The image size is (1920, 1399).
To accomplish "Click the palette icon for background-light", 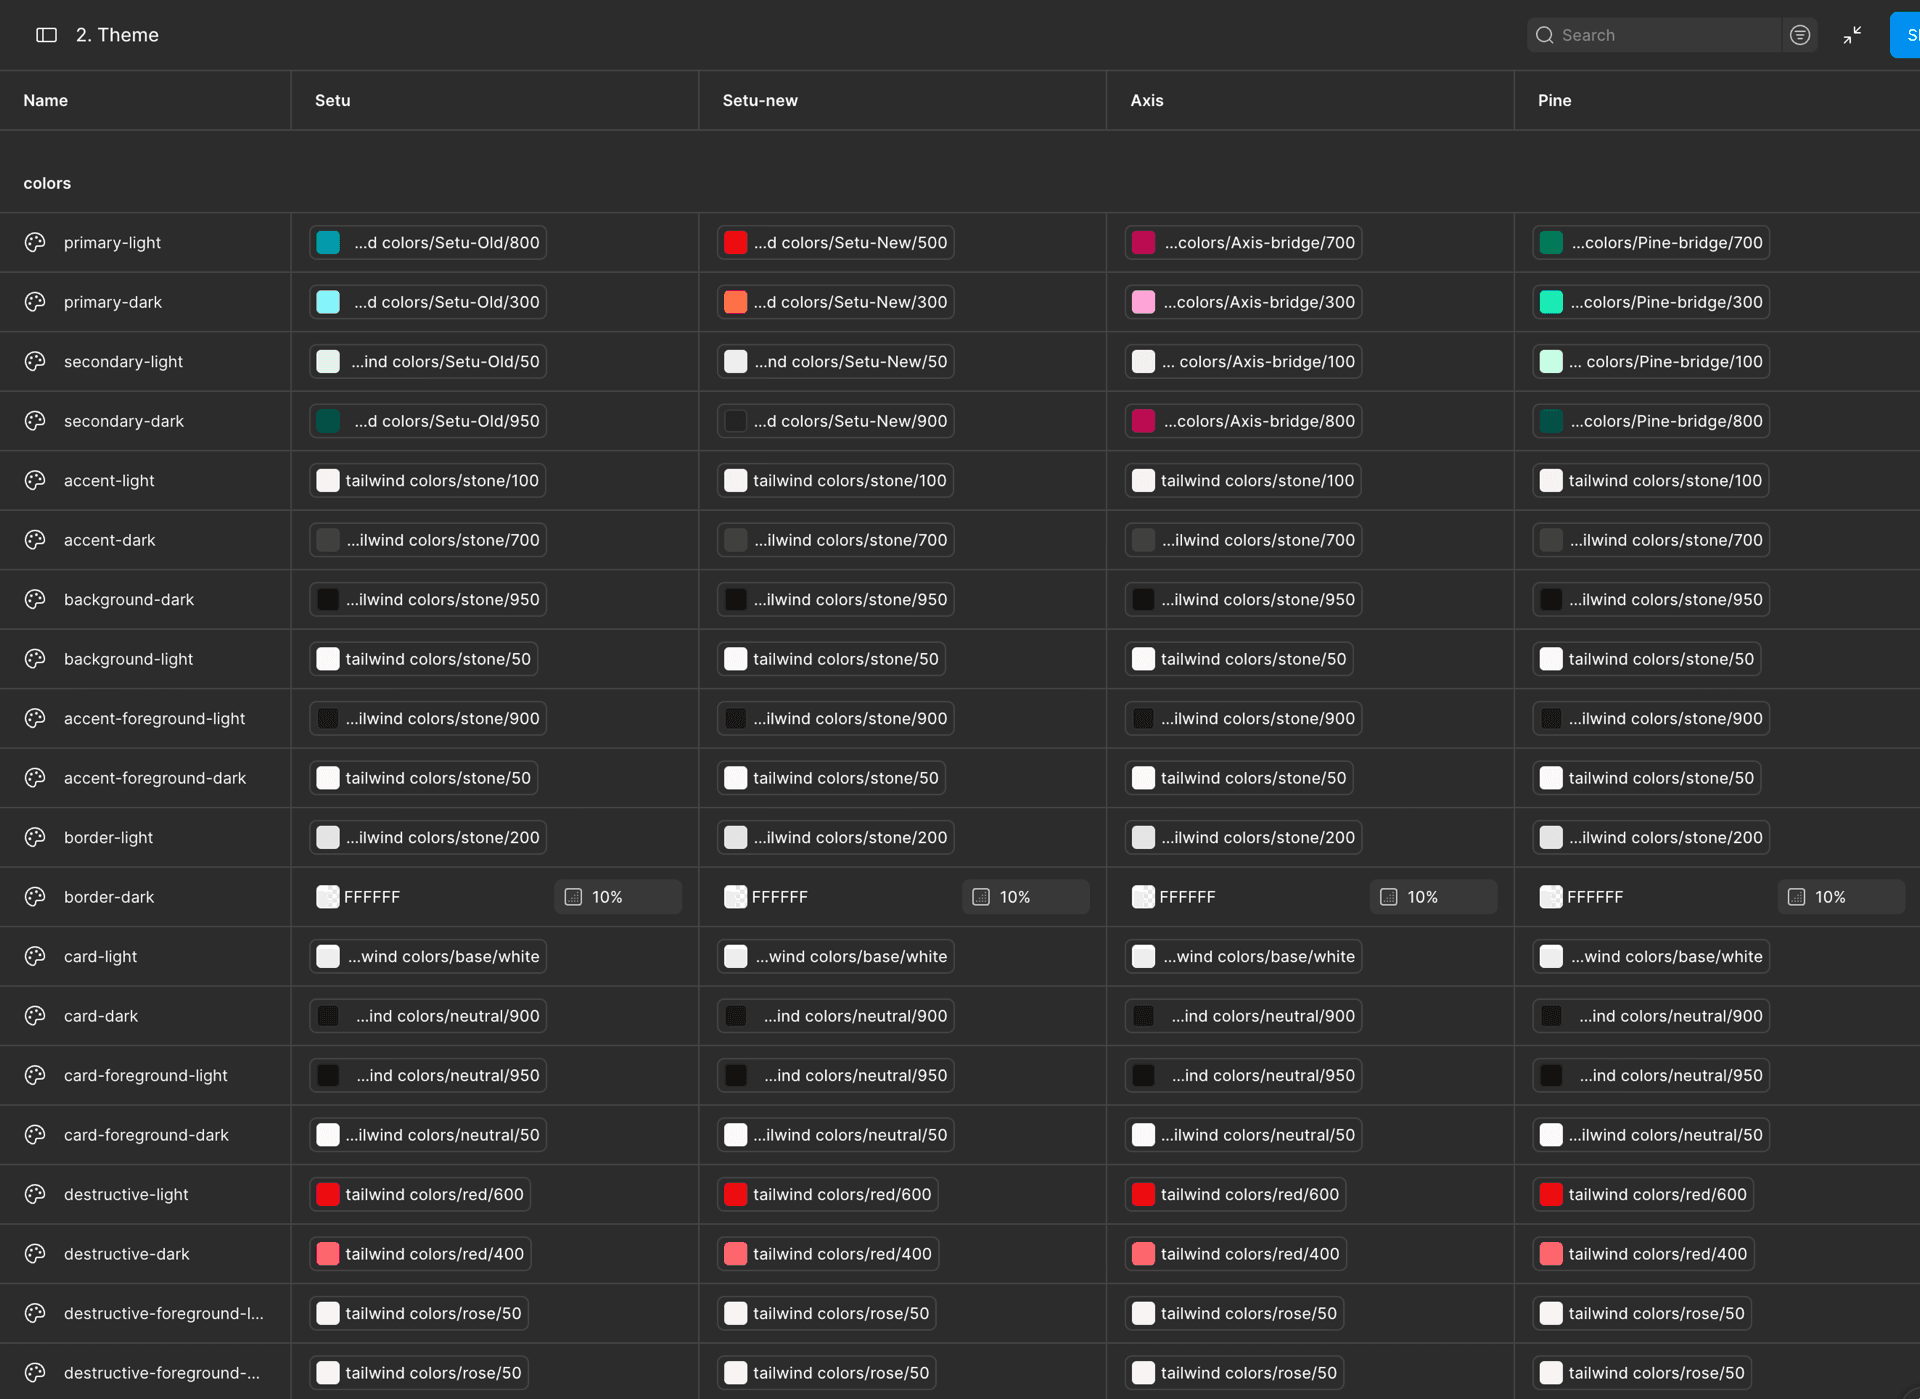I will coord(35,659).
